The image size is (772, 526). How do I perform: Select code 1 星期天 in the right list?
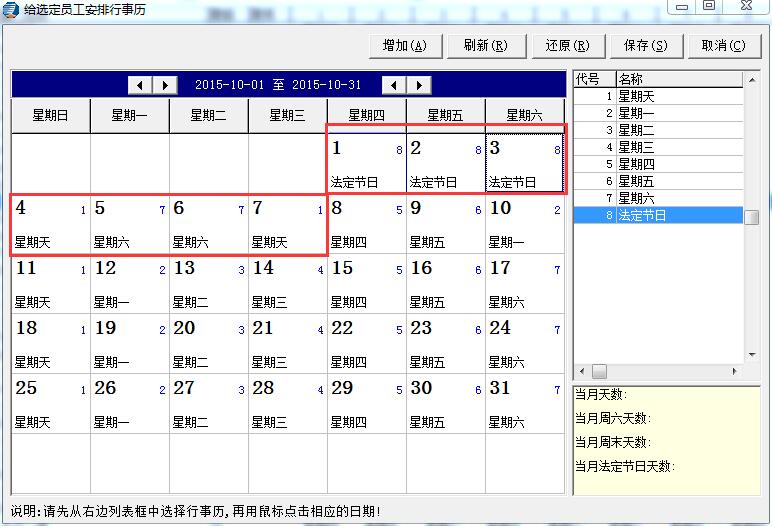coord(658,96)
